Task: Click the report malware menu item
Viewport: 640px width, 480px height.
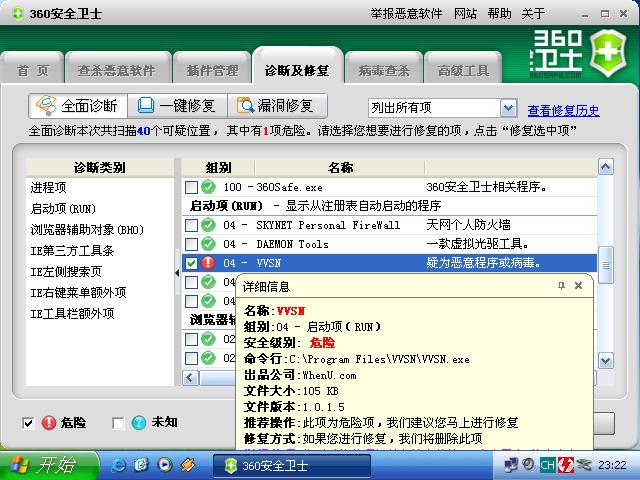Action: [x=406, y=13]
